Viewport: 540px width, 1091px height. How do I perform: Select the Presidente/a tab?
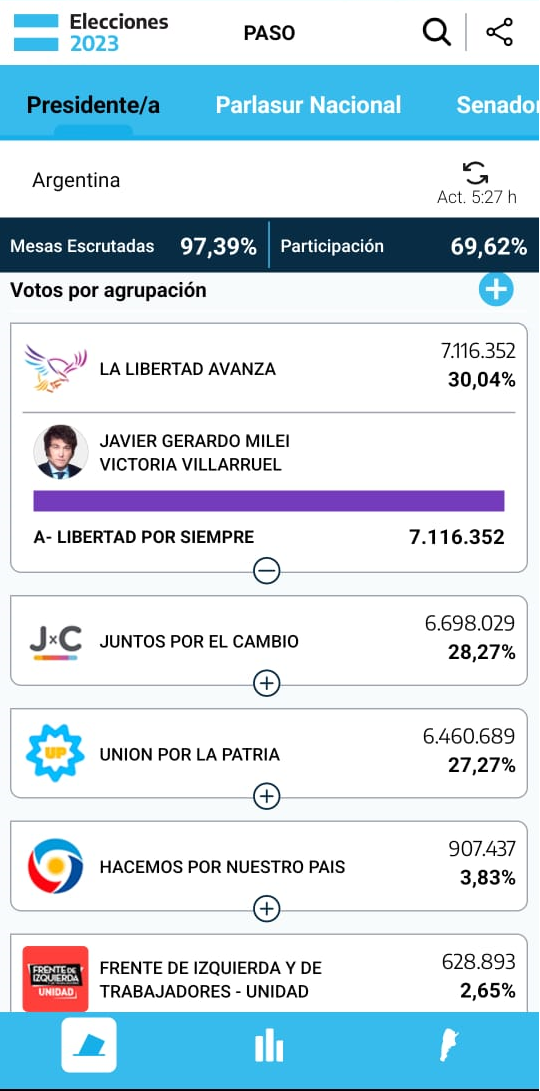click(x=93, y=105)
